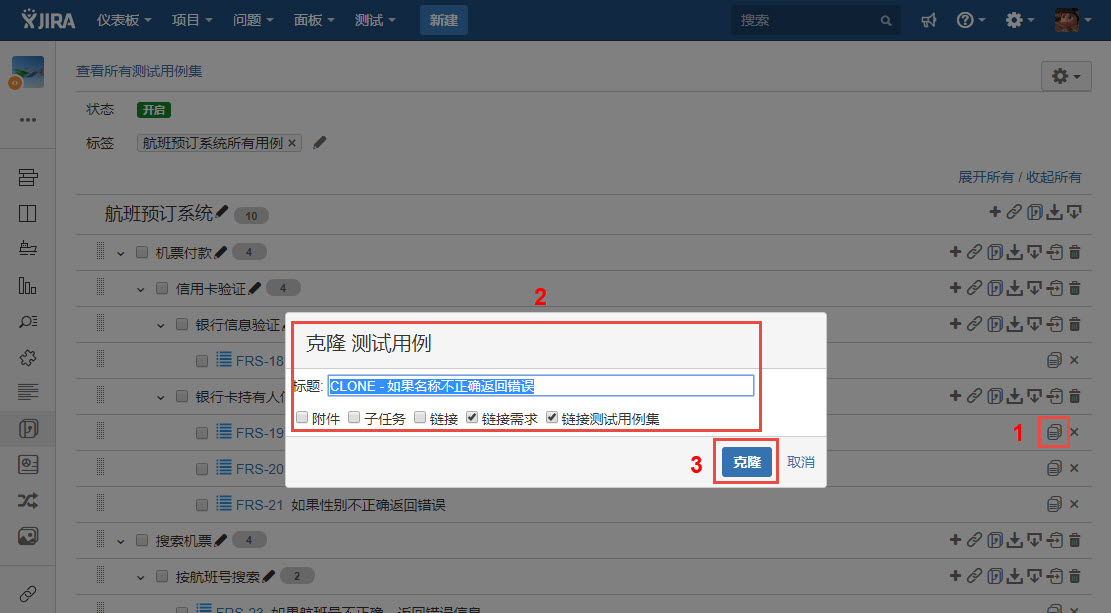1111x613 pixels.
Task: Click the plus icon in 机票付款 row
Action: [955, 252]
